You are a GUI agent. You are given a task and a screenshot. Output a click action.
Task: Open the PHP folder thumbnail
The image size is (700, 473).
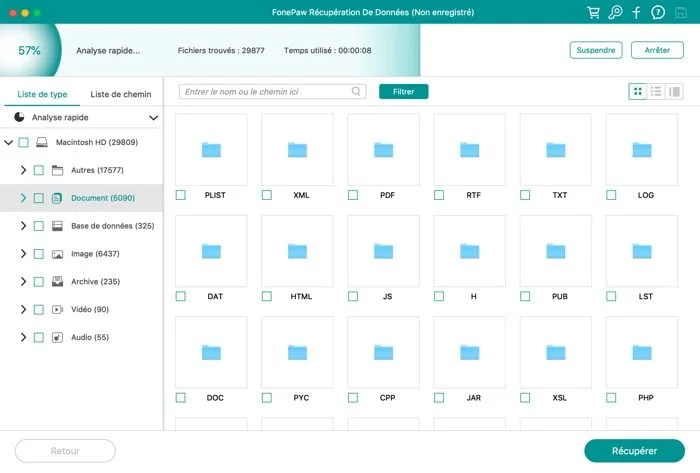point(642,352)
